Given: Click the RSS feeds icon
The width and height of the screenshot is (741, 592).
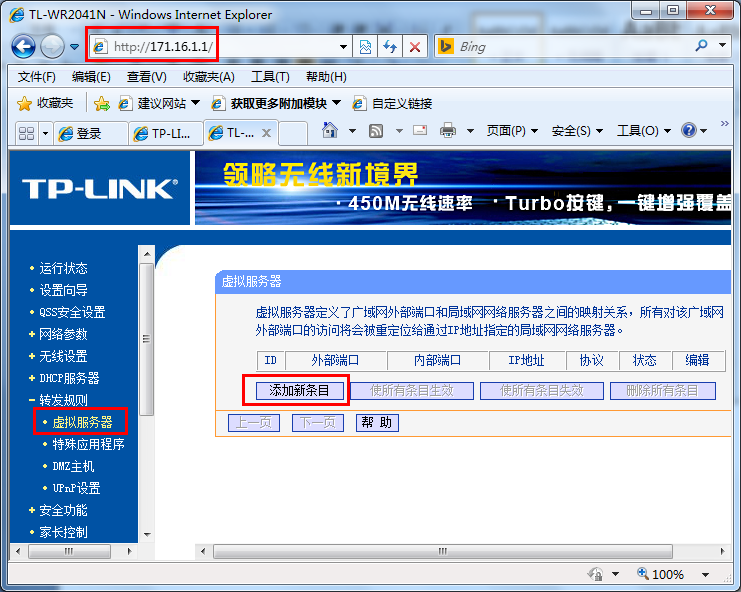Looking at the screenshot, I should (376, 131).
